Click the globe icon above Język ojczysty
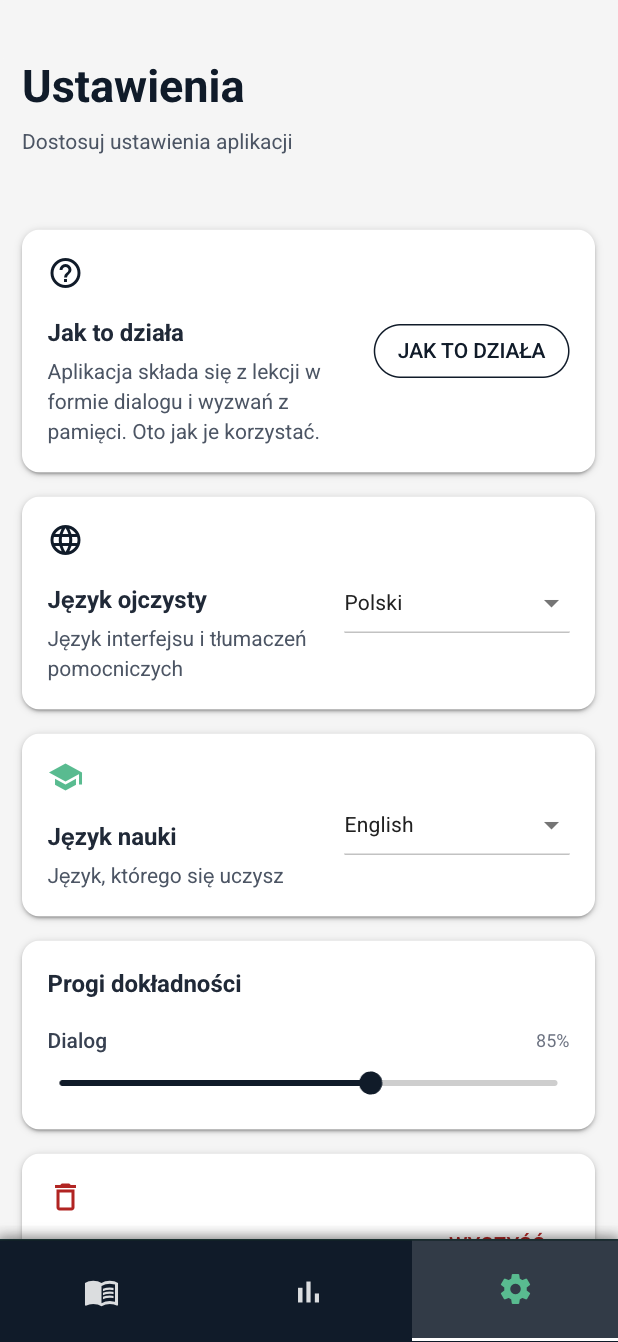Viewport: 618px width, 1342px height. point(65,539)
